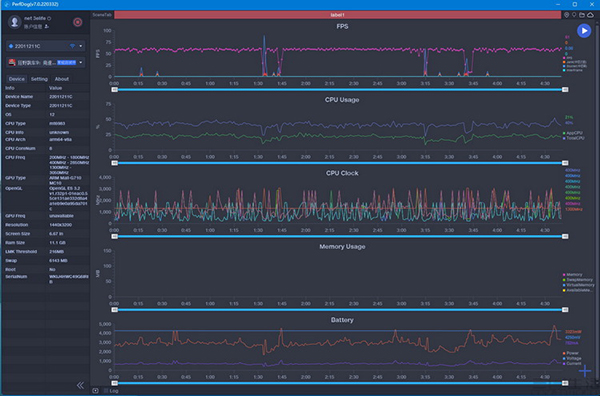This screenshot has height=396, width=600.
Task: Collapse the left panel with the double chevron
Action: pos(80,385)
